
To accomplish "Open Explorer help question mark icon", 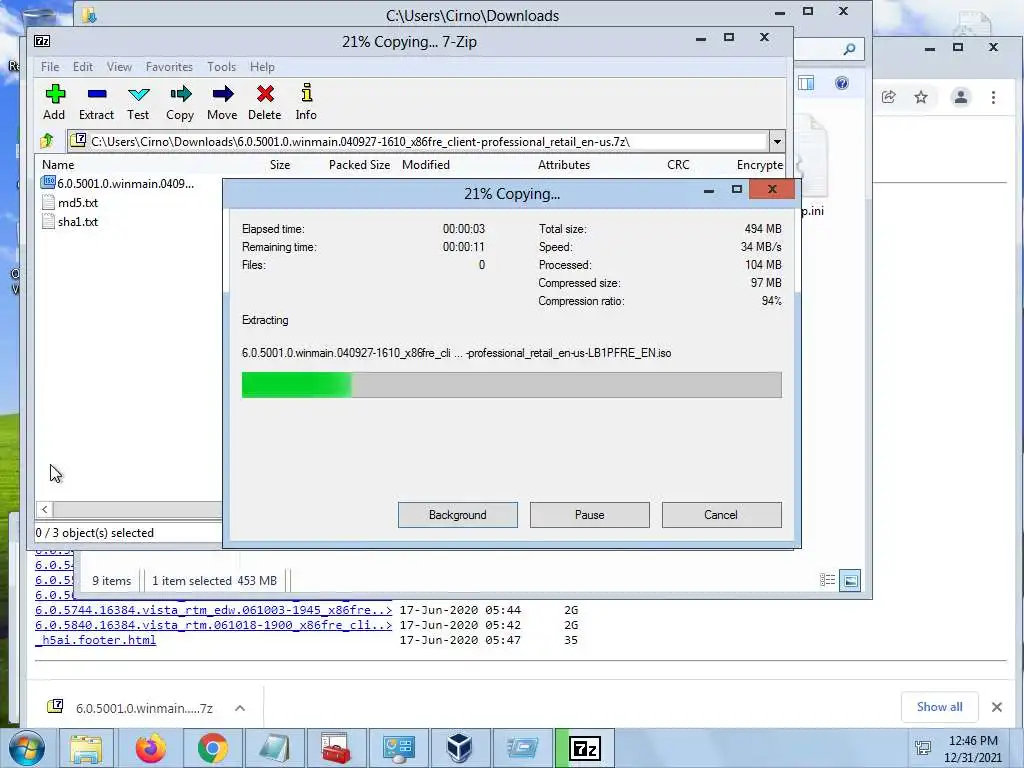I will pos(842,83).
